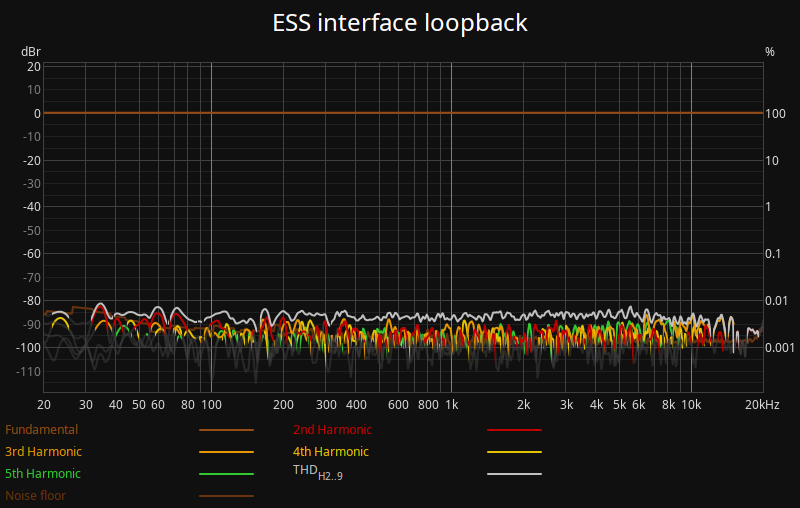Click the 20kHz frequency axis label
Viewport: 800px width, 508px height.
(x=762, y=404)
